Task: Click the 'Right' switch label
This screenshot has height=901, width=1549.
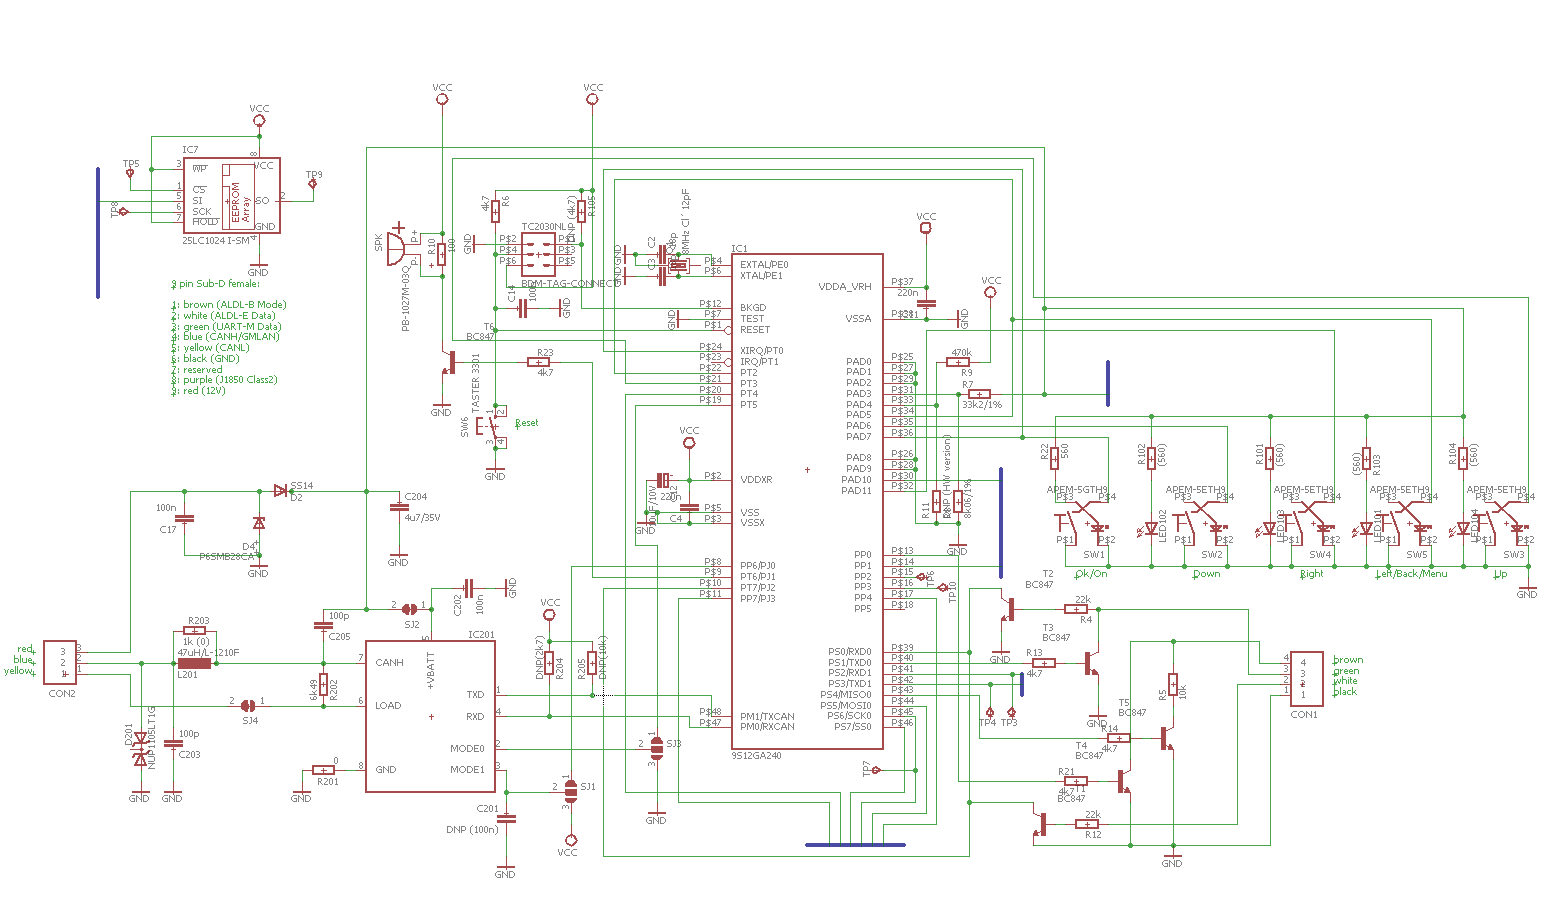Action: click(x=1311, y=574)
